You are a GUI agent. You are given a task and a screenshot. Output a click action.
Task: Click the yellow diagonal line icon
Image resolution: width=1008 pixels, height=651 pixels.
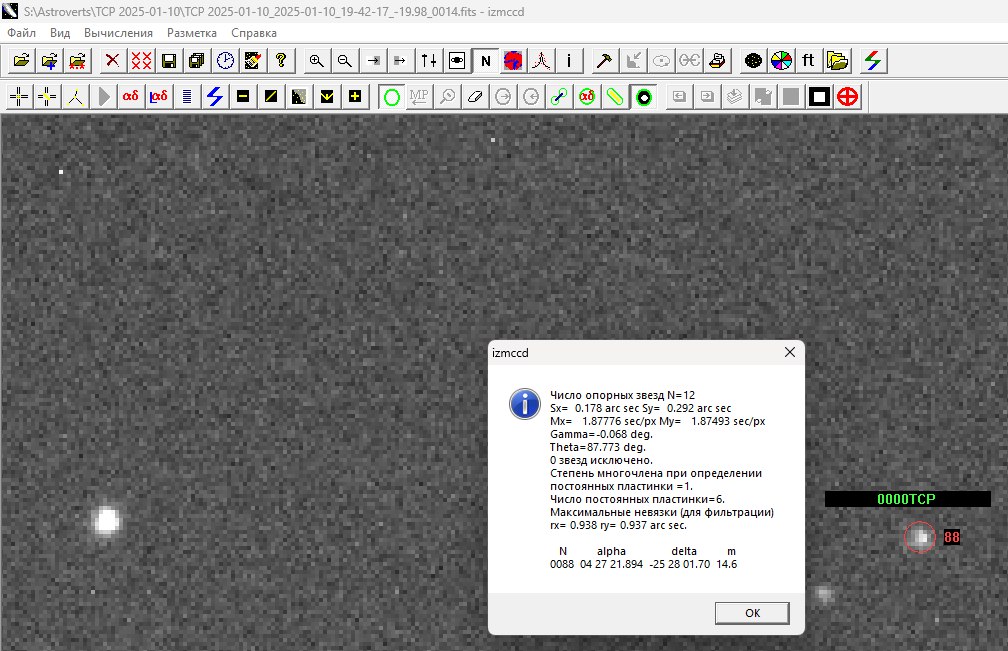tap(271, 97)
